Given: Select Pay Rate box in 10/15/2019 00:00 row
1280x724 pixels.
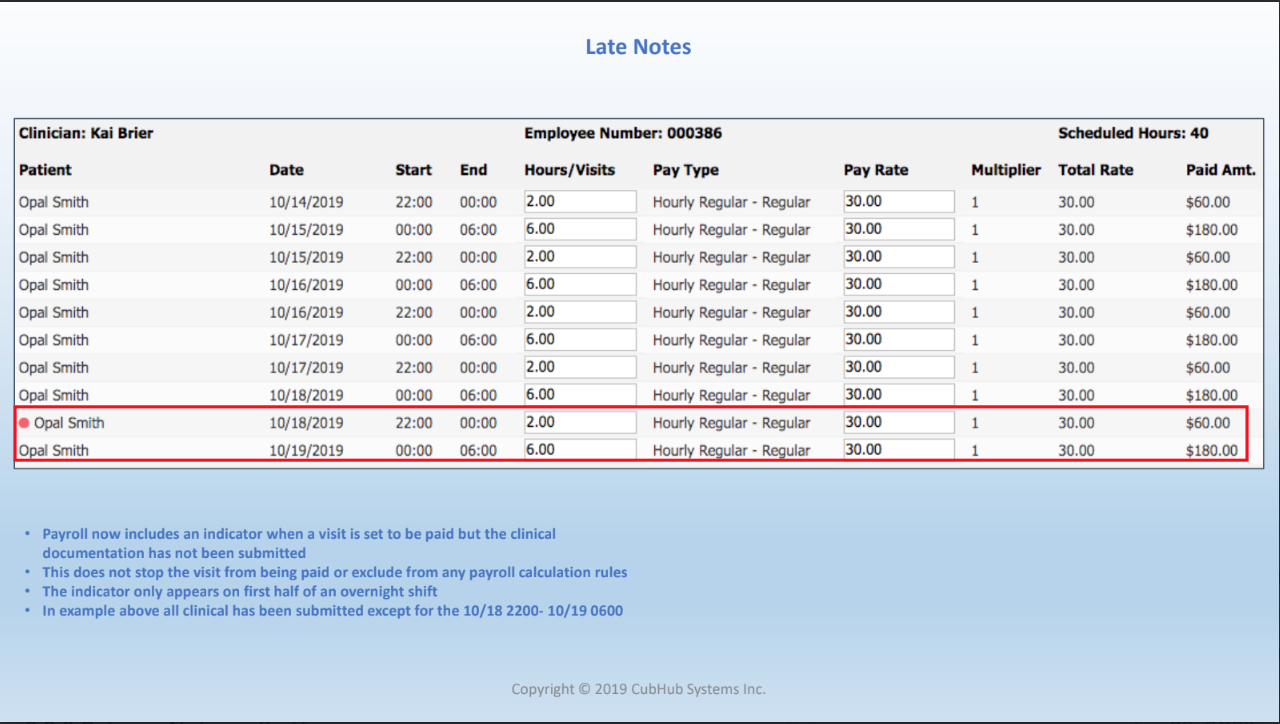Looking at the screenshot, I should coord(899,229).
